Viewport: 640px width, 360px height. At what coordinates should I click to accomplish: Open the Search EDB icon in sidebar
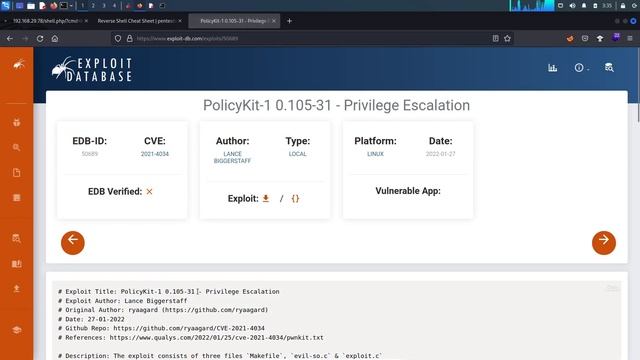(17, 239)
